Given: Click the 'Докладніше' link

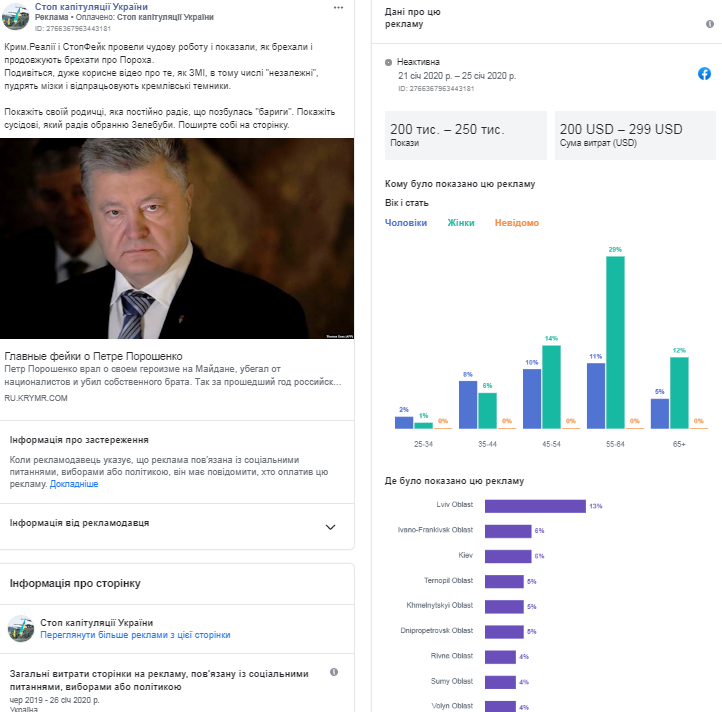Looking at the screenshot, I should click(74, 484).
